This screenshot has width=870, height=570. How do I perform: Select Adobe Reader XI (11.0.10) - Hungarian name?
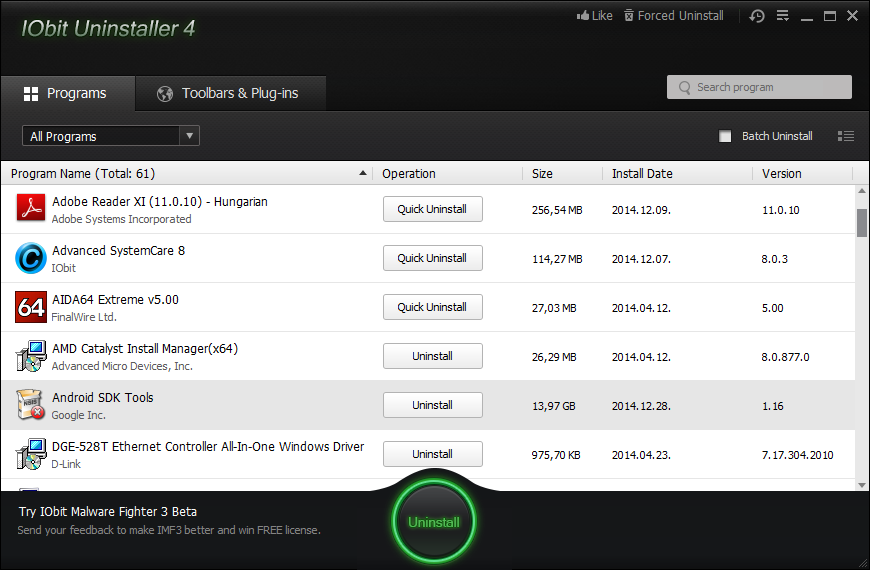tap(160, 201)
